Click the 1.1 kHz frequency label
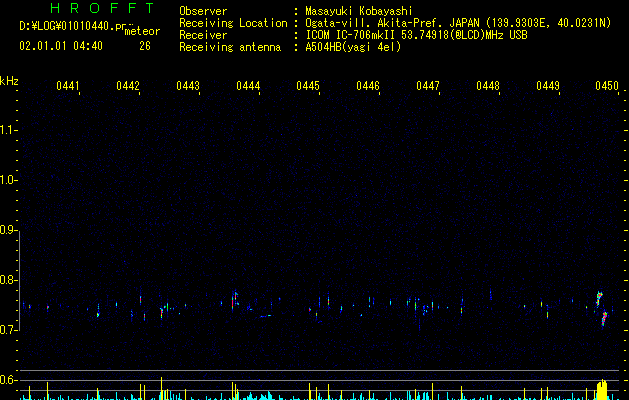 (x=8, y=130)
